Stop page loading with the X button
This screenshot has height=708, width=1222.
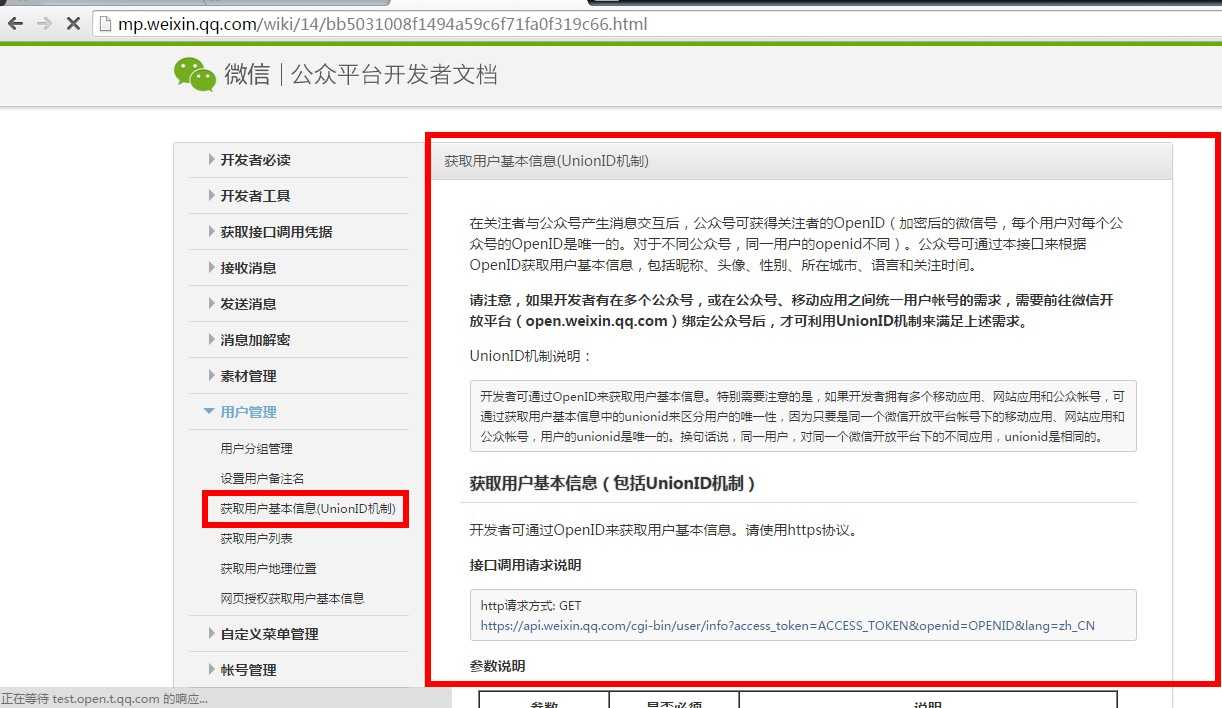[73, 23]
